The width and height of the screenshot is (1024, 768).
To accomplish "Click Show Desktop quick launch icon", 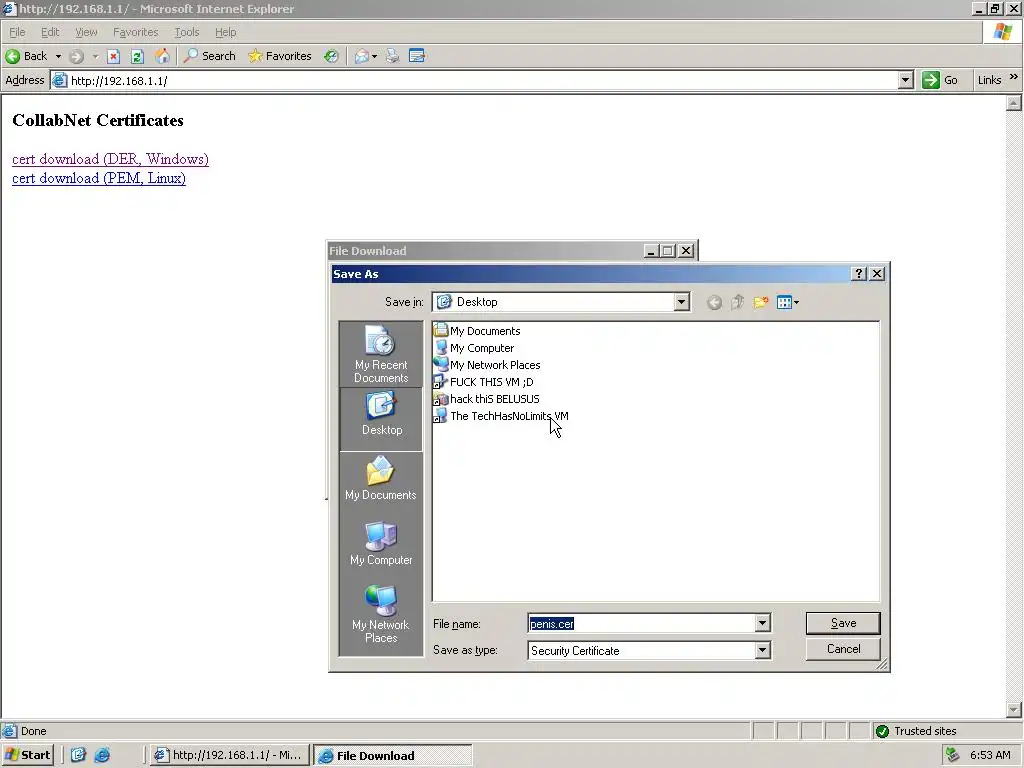I will pos(78,755).
